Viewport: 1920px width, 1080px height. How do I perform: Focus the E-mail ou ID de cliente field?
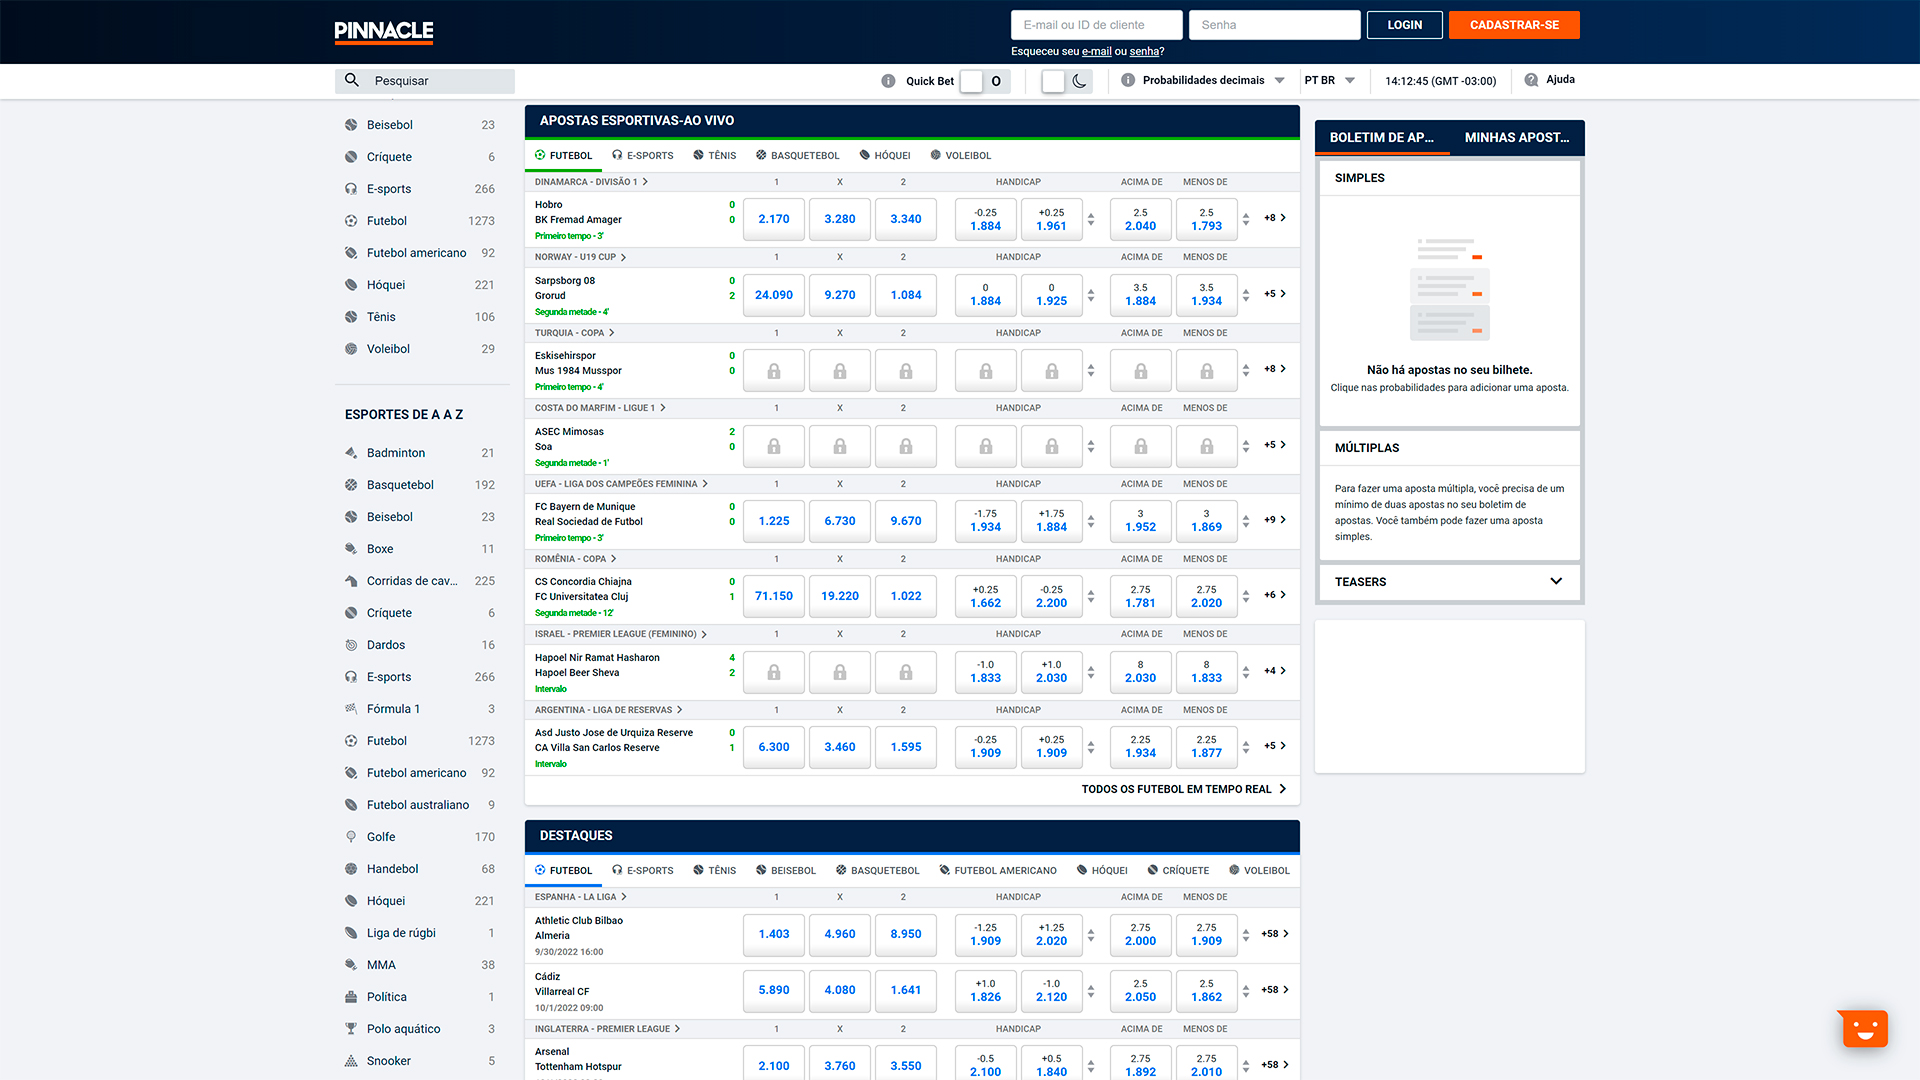coord(1096,25)
